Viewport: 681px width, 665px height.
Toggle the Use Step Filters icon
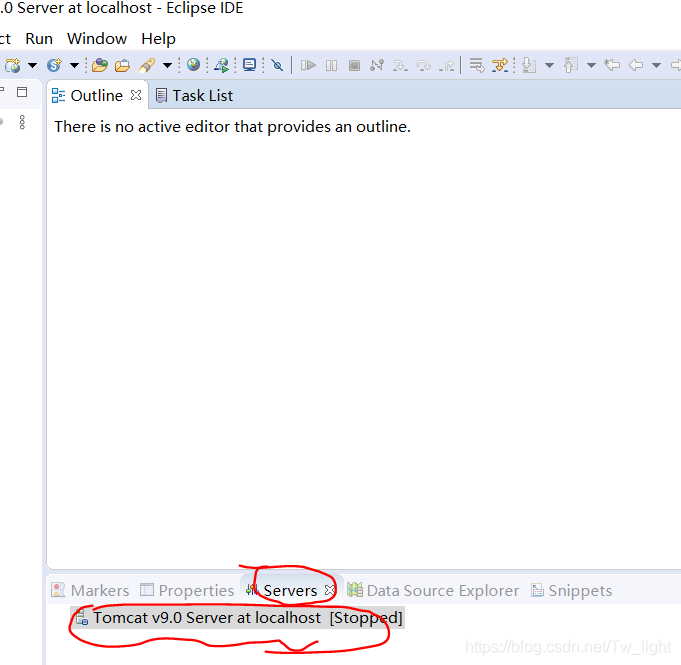[x=500, y=66]
